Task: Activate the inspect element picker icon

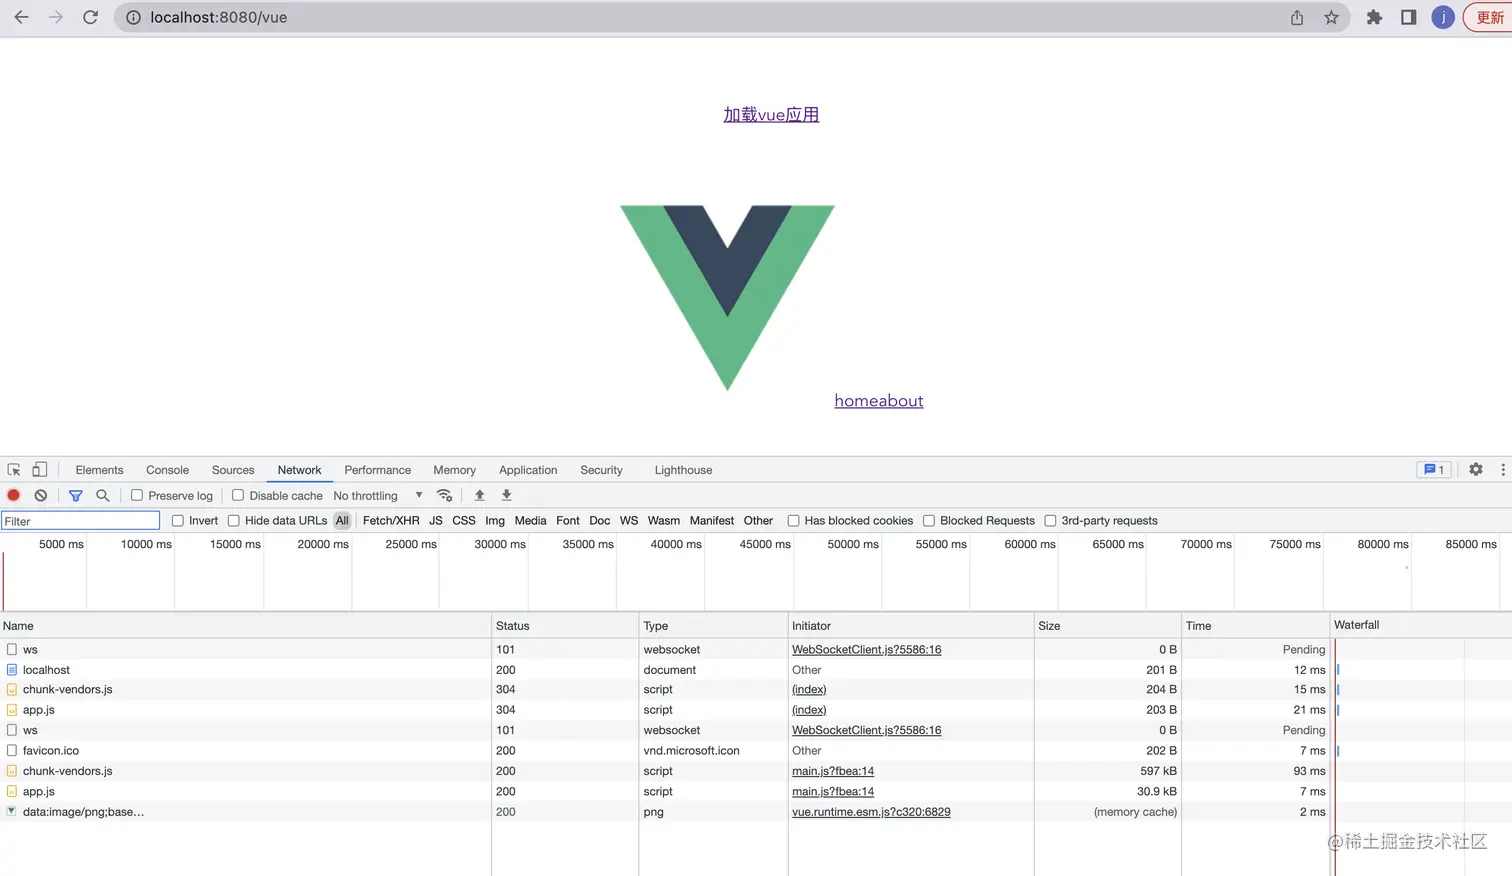Action: 14,469
